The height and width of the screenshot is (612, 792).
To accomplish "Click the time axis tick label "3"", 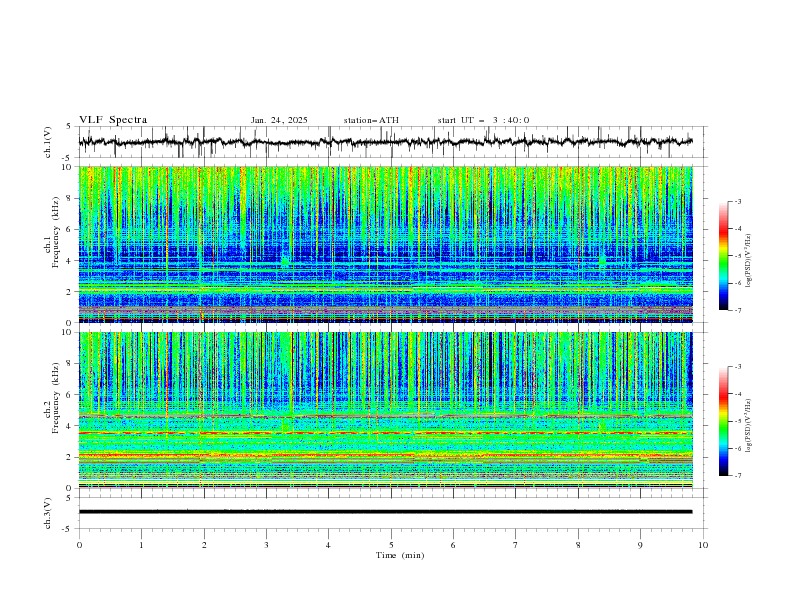I will (266, 545).
